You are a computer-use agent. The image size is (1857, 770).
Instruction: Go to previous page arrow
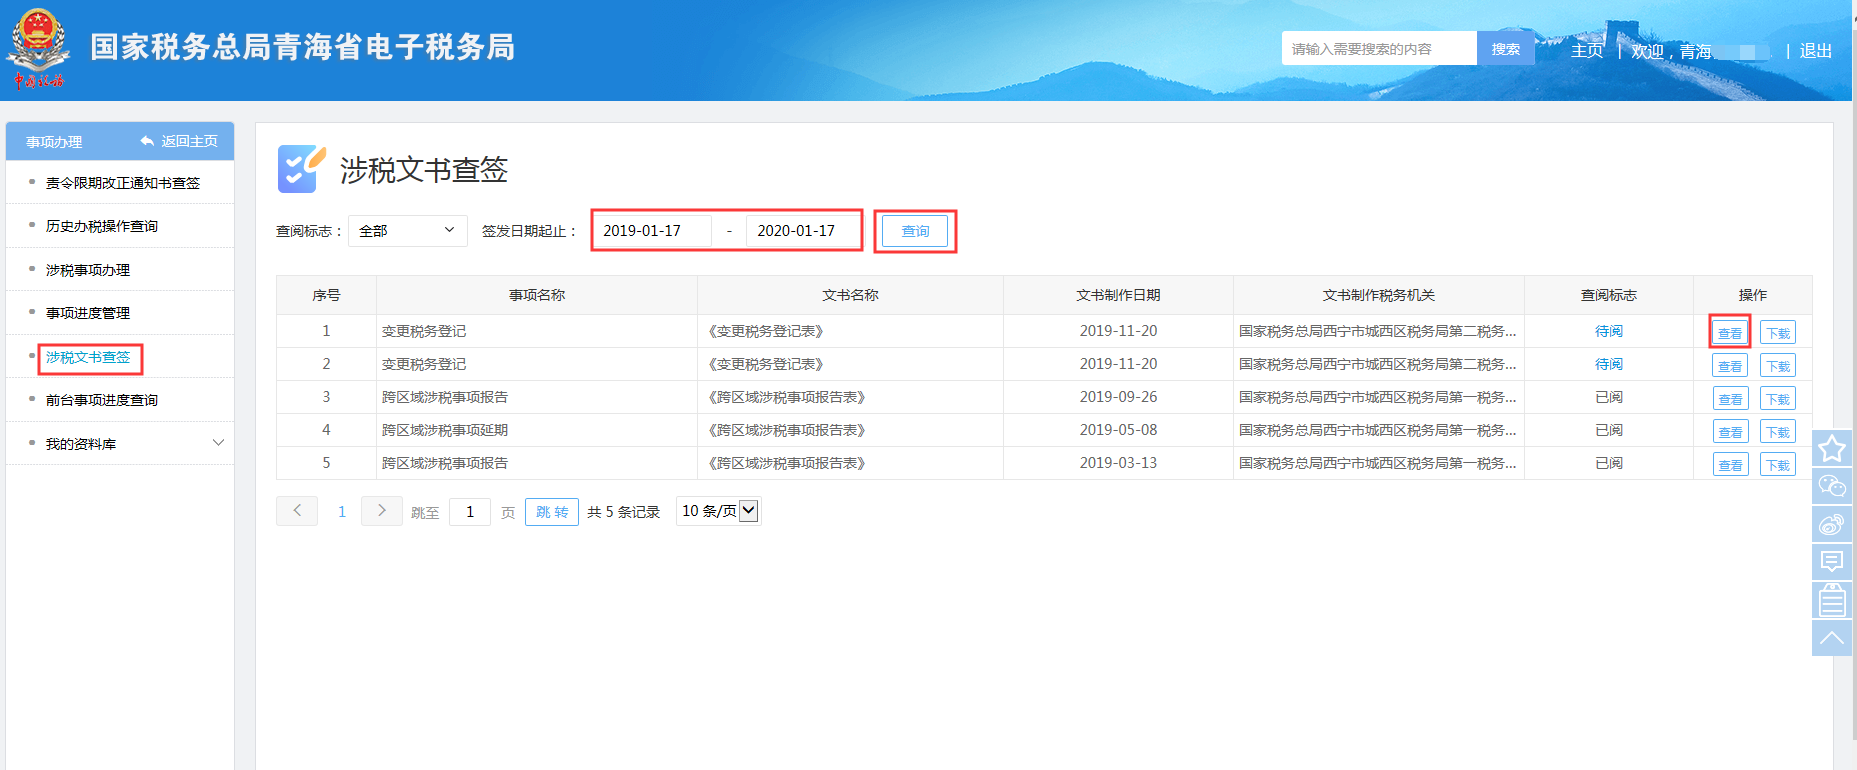pos(297,511)
